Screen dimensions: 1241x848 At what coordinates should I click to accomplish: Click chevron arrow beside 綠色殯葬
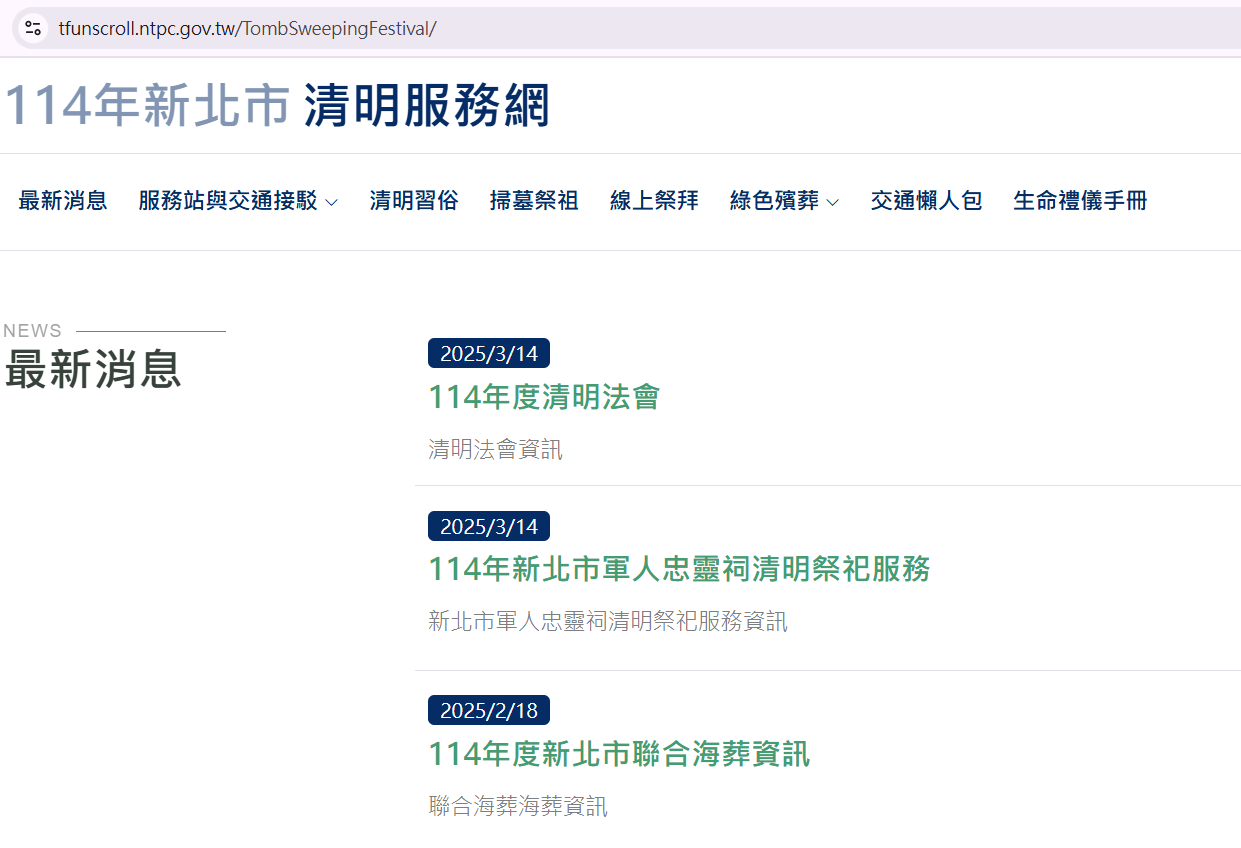(x=833, y=203)
